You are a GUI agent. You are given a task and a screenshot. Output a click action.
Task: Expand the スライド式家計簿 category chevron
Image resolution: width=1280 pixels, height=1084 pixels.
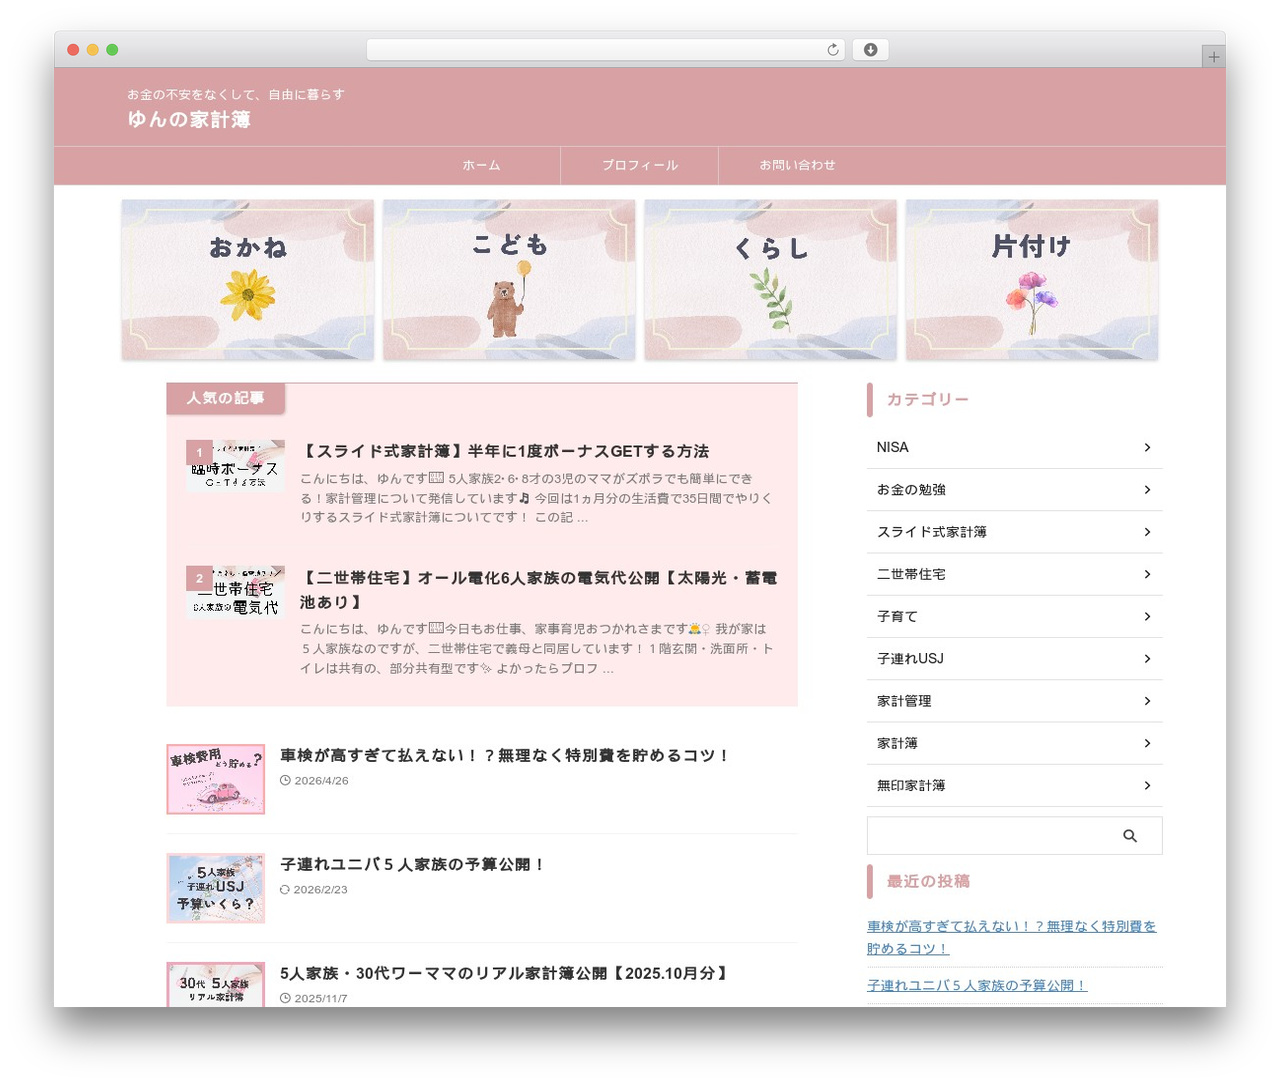(x=1147, y=532)
